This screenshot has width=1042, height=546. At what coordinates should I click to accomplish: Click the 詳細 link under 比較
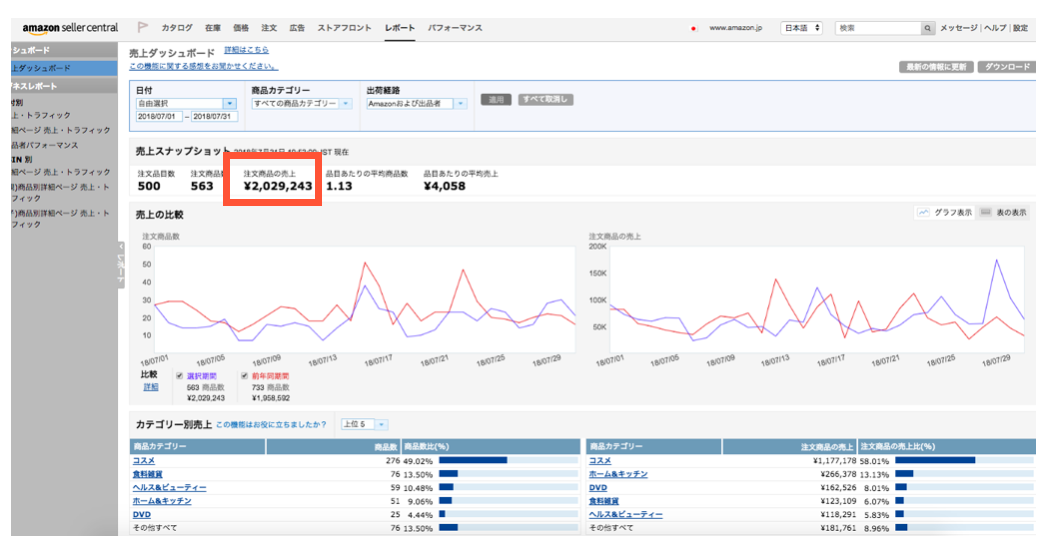(x=151, y=387)
